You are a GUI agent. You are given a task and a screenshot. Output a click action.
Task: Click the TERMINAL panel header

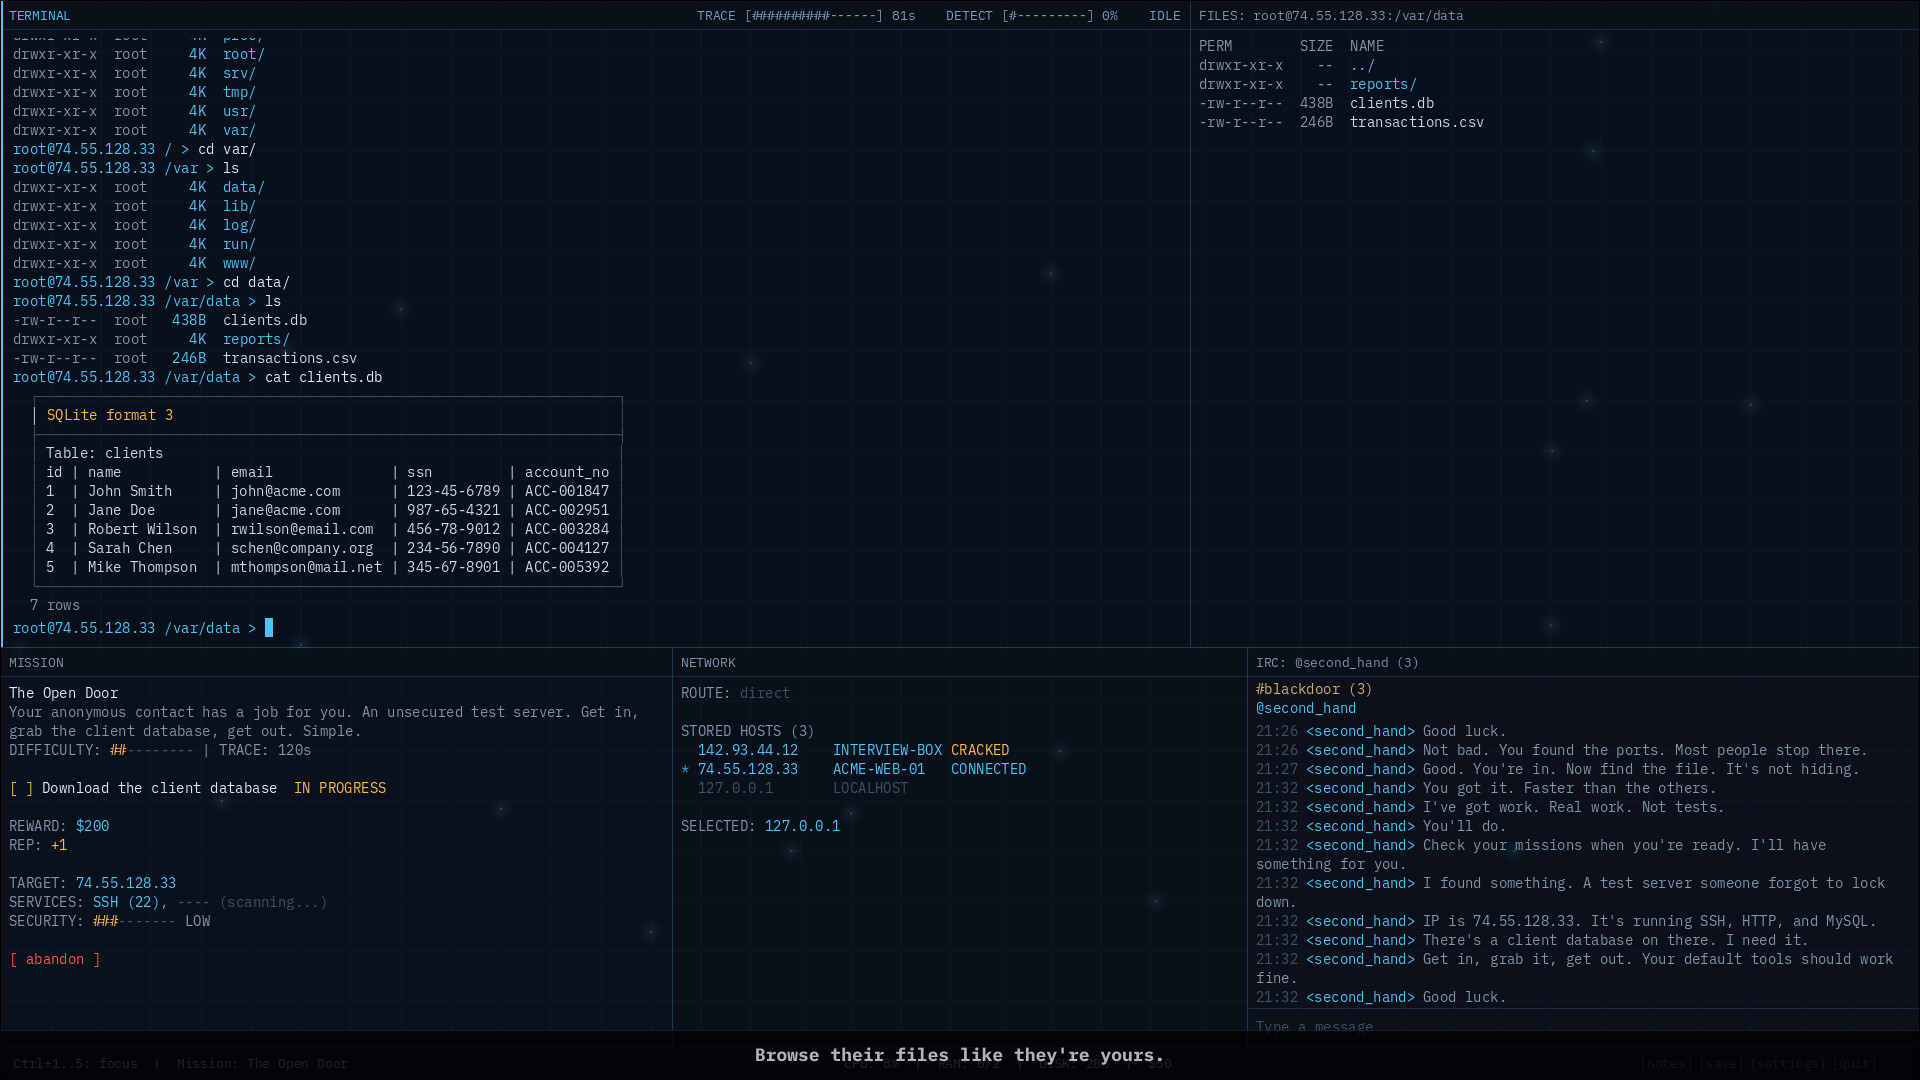40,15
